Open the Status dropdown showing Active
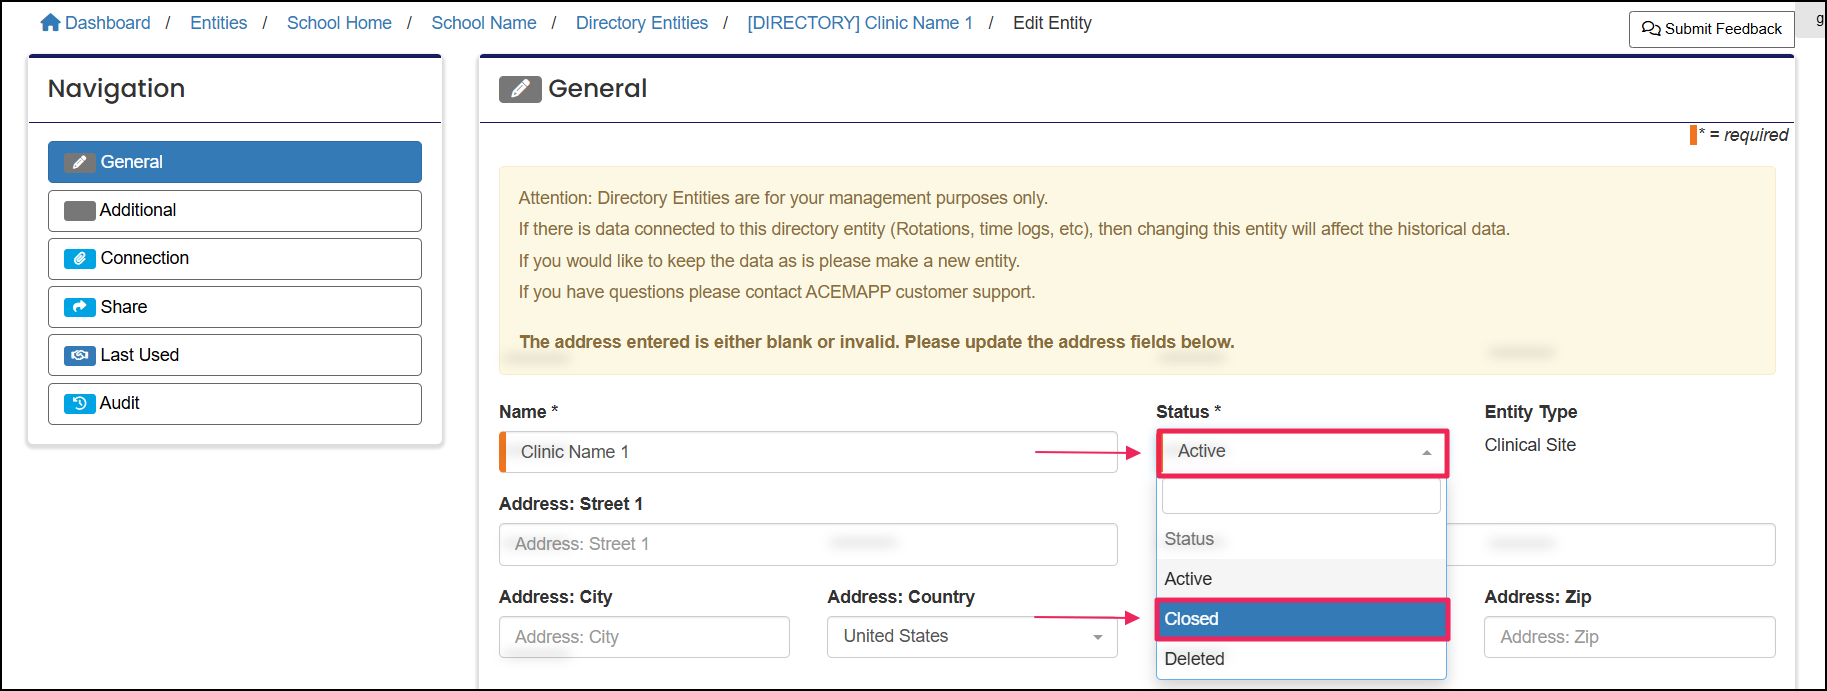Image resolution: width=1827 pixels, height=691 pixels. point(1302,453)
